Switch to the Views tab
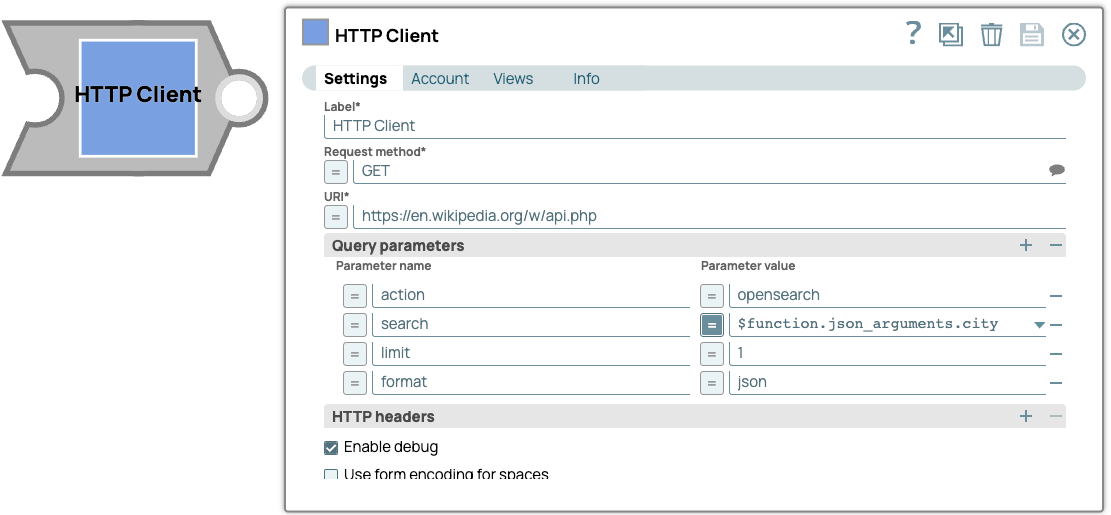The width and height of the screenshot is (1111, 515). [513, 79]
